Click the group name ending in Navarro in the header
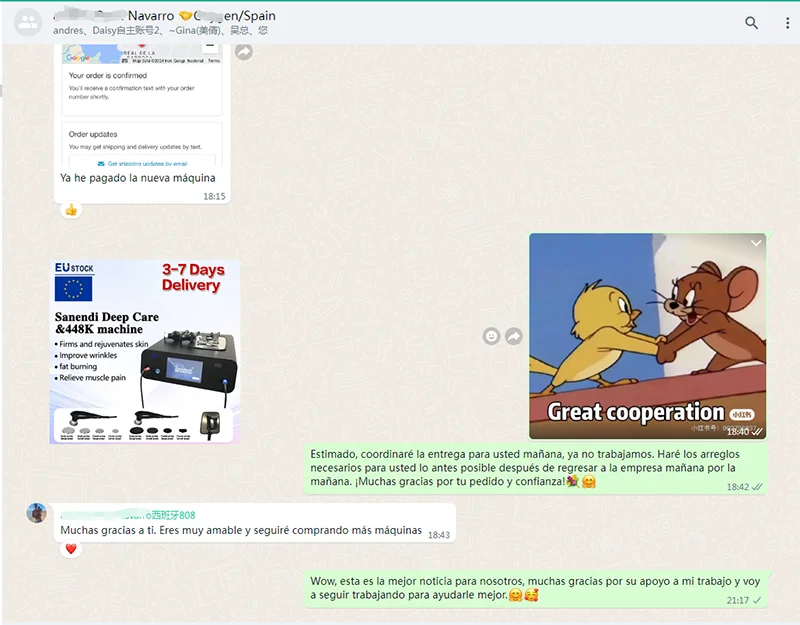The image size is (800, 625). 164,16
